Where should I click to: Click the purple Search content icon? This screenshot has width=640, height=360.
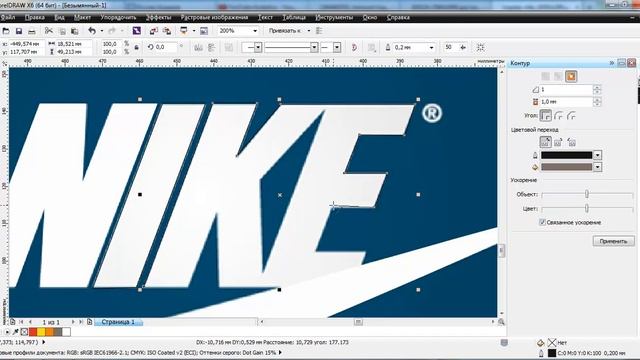137,31
